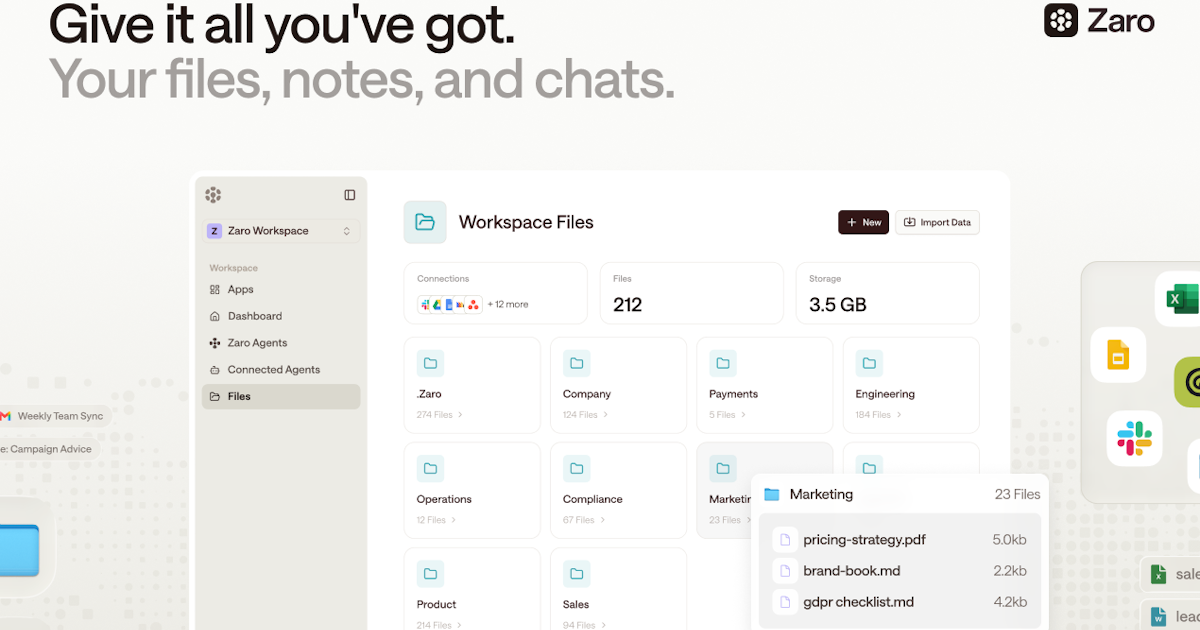This screenshot has height=630, width=1200.
Task: Go to Dashboard in the sidebar
Action: coord(281,316)
